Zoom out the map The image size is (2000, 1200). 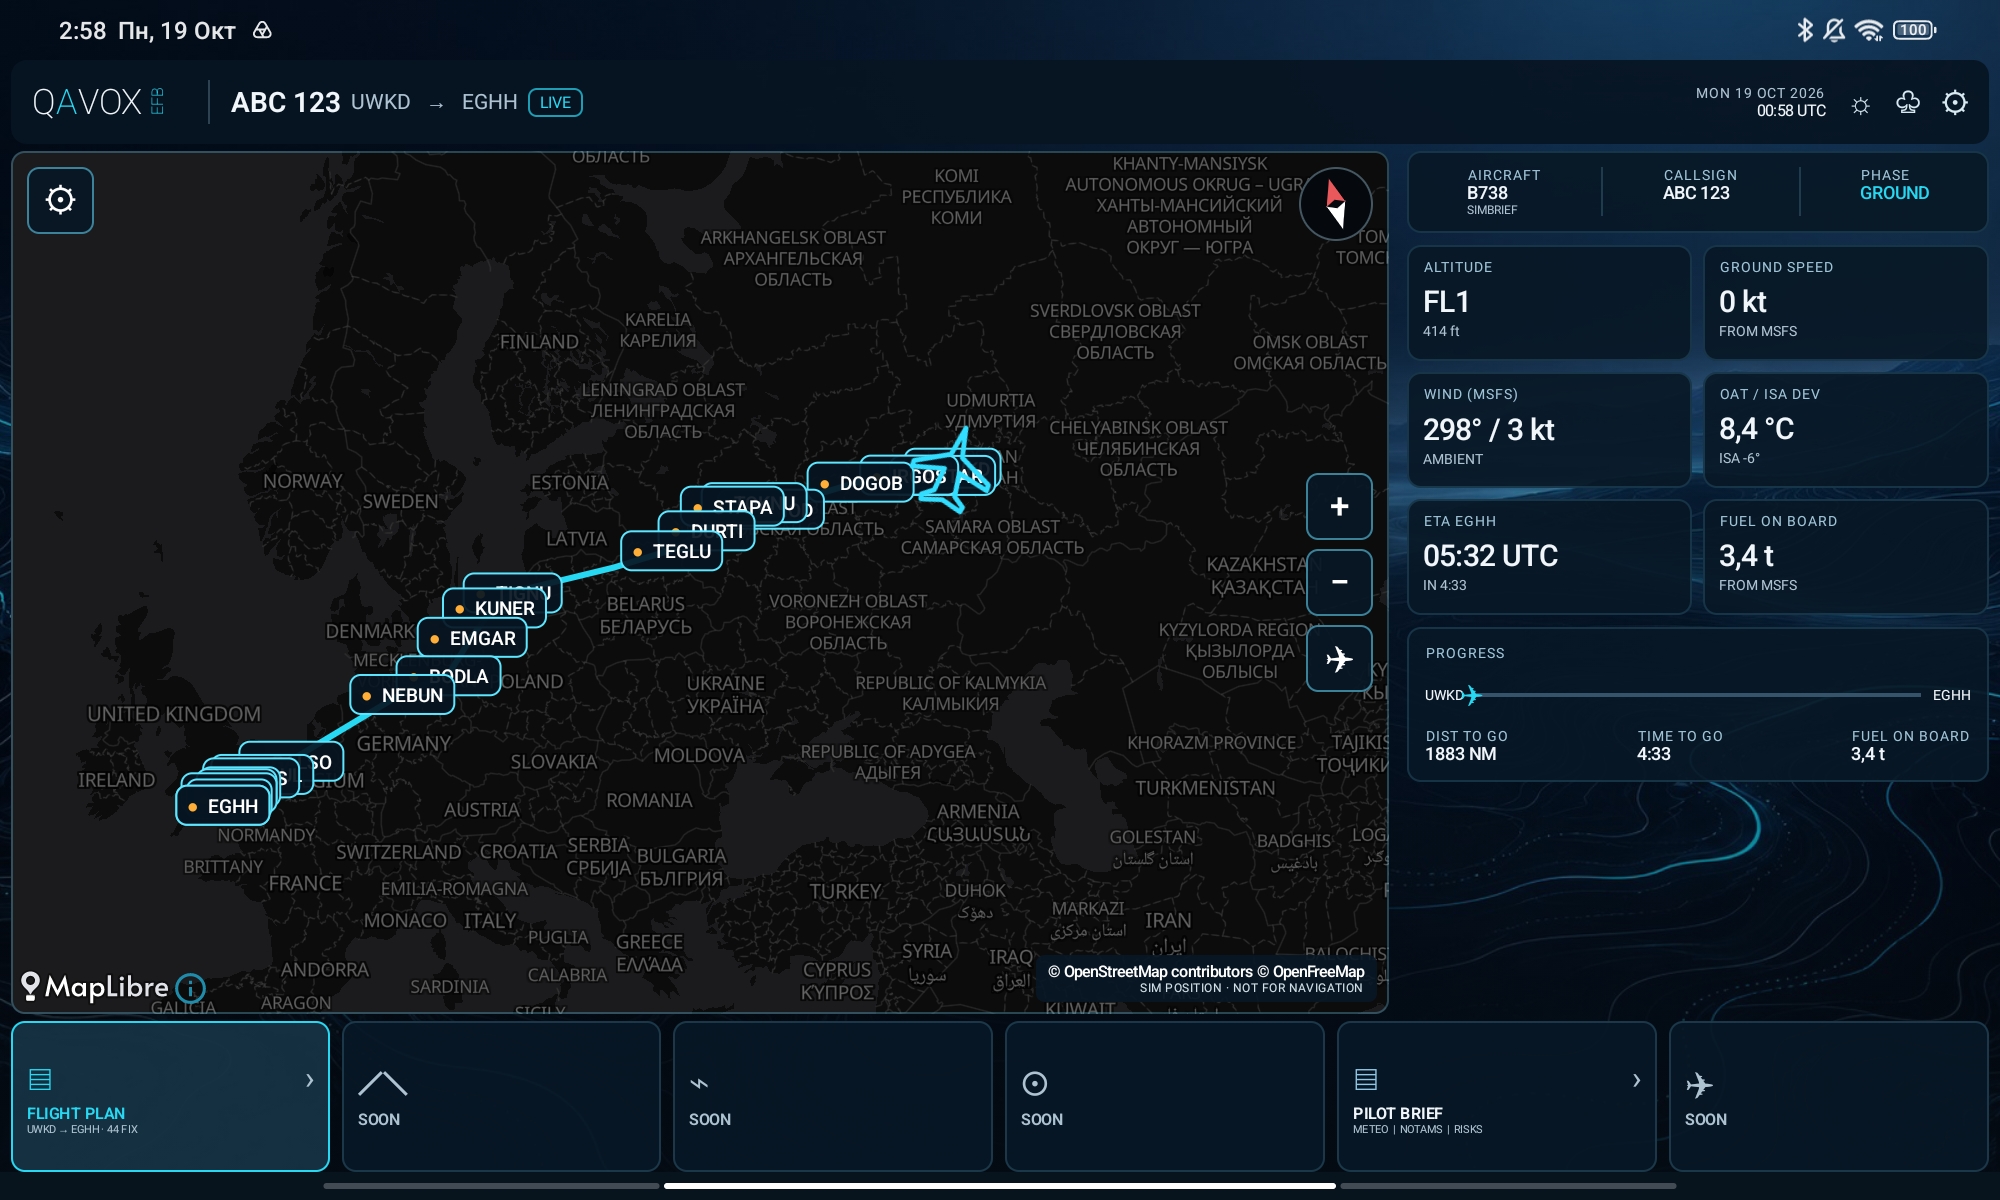1339,582
